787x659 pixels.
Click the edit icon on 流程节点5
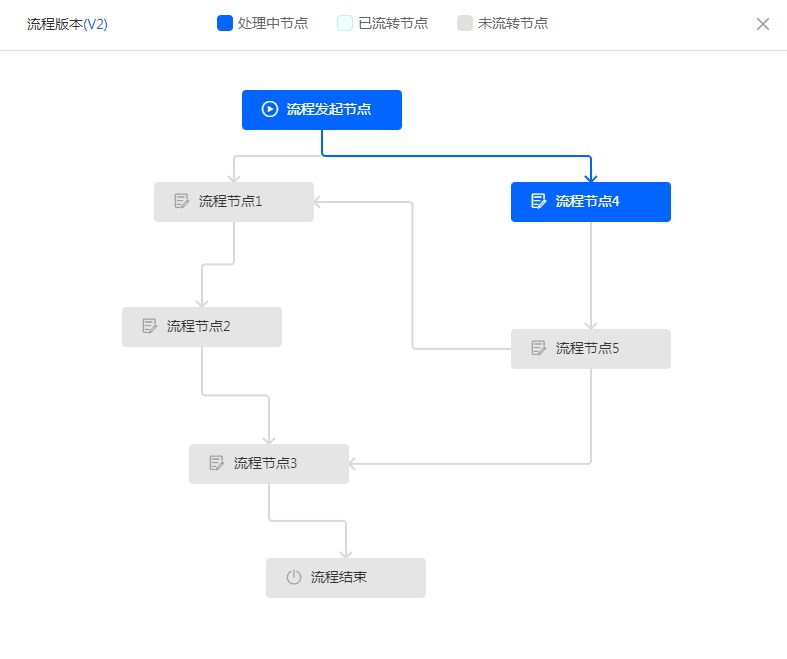[x=538, y=348]
